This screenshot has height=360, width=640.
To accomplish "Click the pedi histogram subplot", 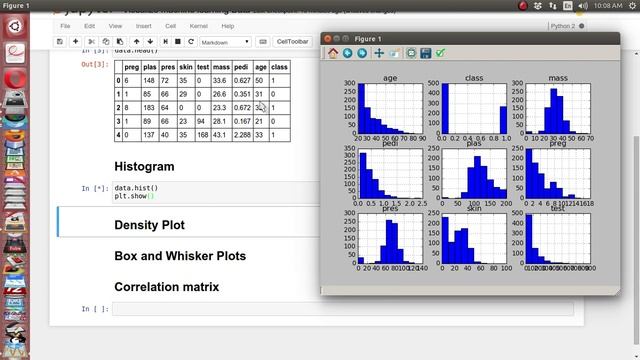I will (390, 173).
